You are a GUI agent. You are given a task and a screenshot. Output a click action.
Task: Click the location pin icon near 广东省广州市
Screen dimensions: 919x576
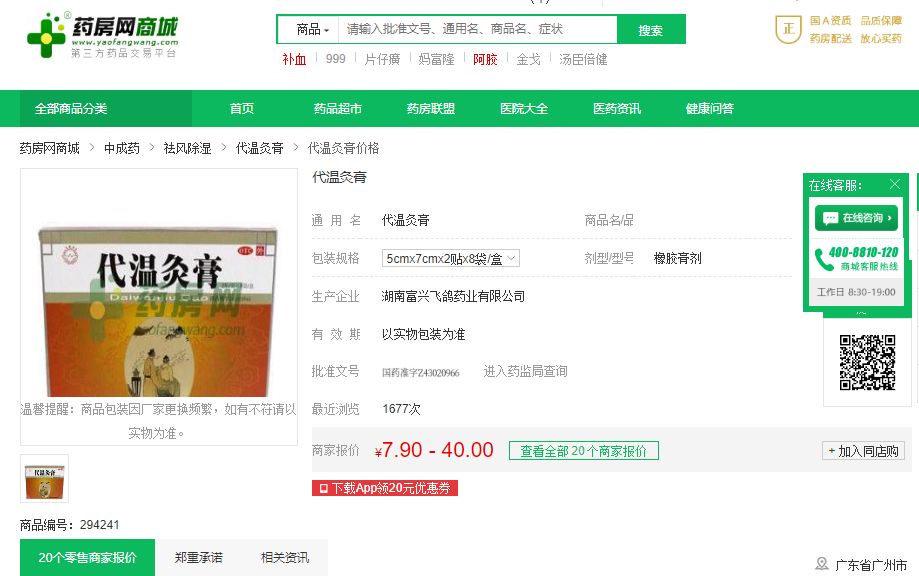822,564
